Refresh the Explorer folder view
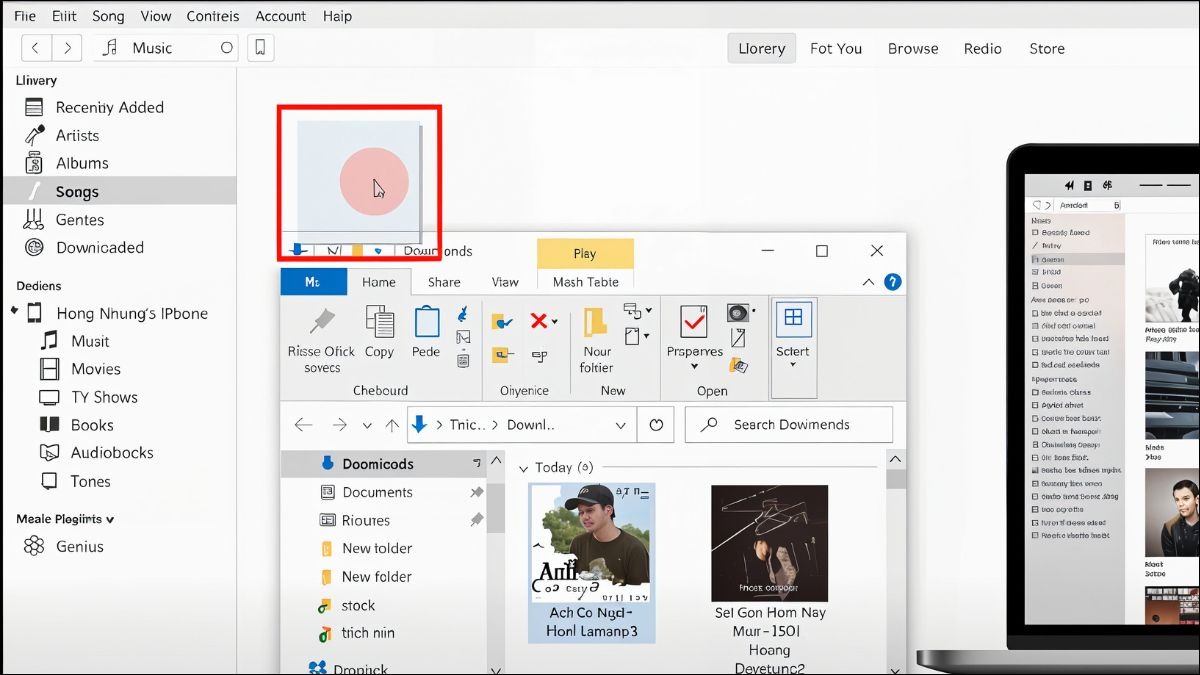 point(656,425)
